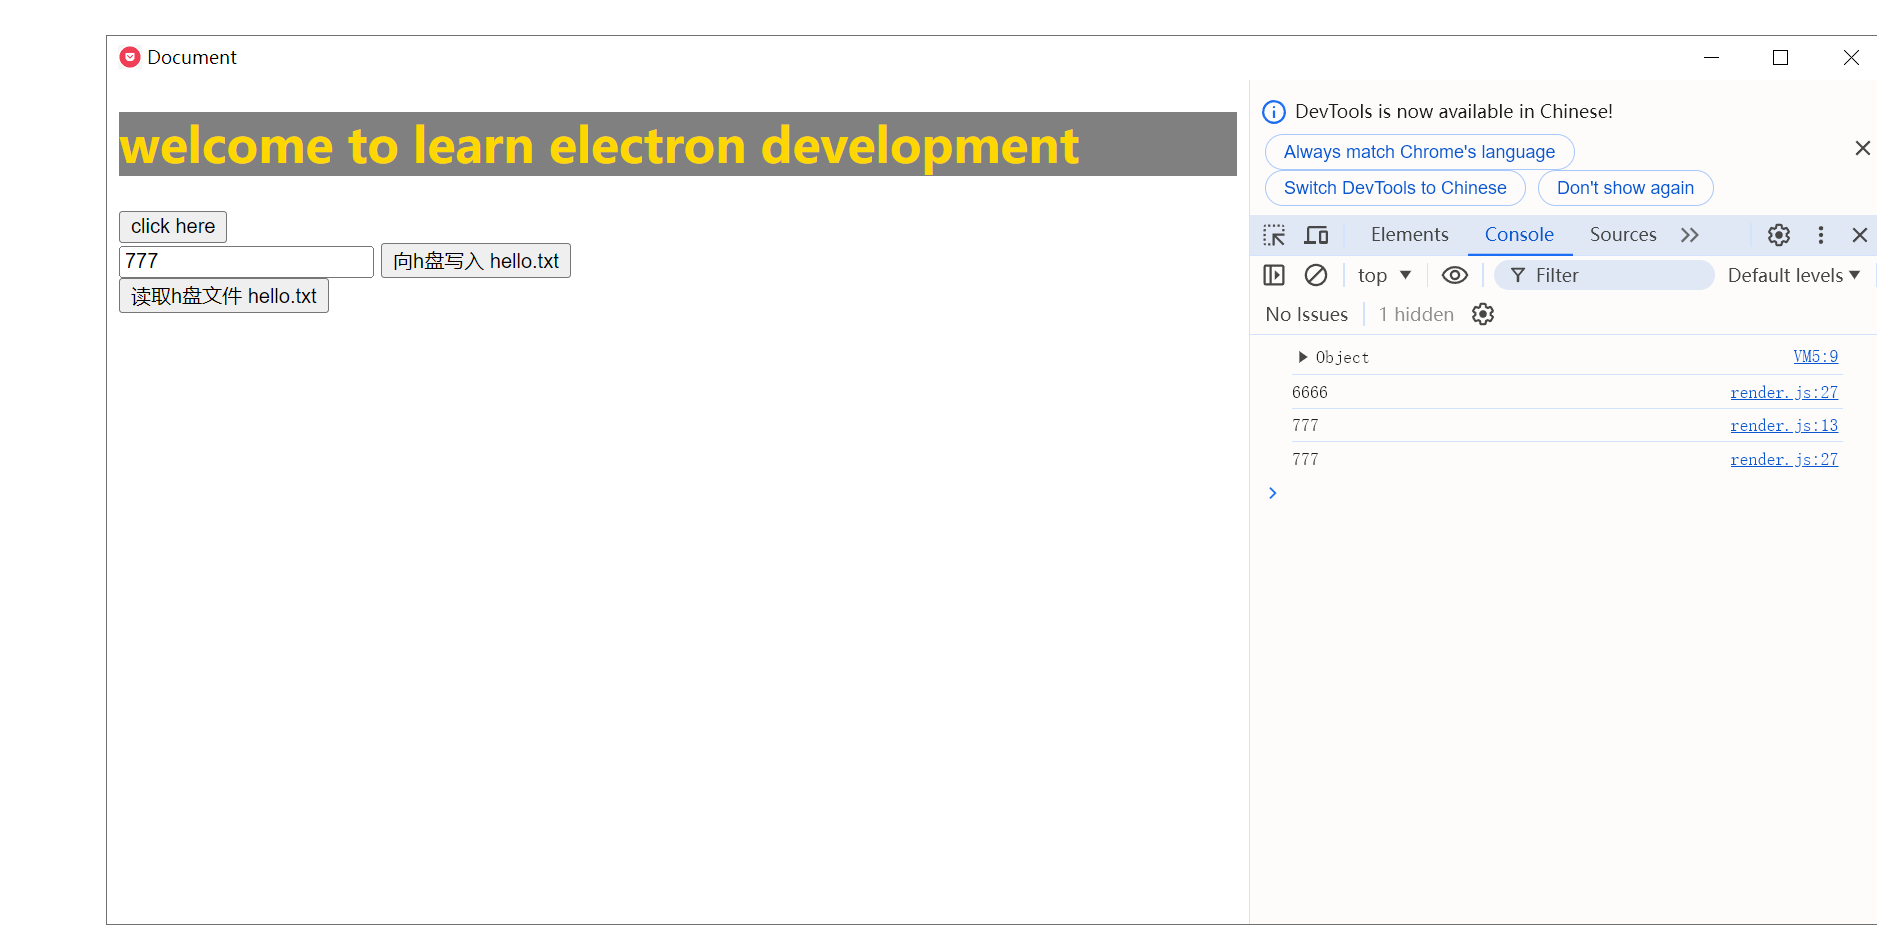1877x946 pixels.
Task: Open the DevTools three-dots customize menu
Action: coord(1821,235)
